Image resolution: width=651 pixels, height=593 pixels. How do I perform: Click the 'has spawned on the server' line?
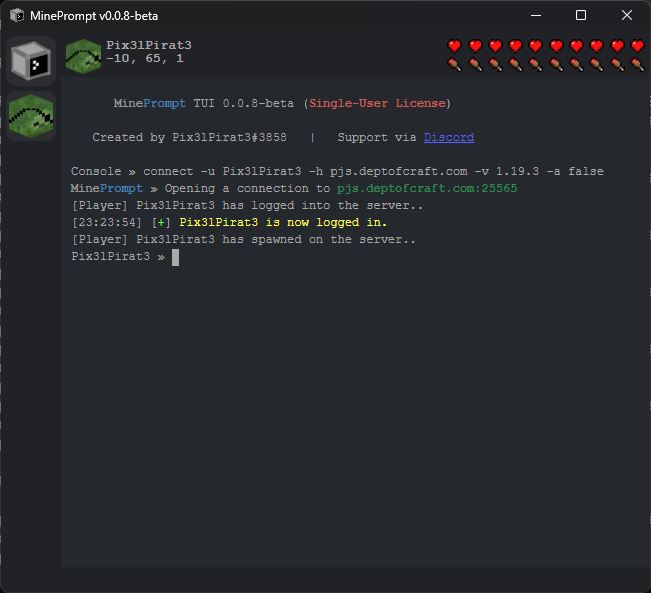(x=243, y=240)
